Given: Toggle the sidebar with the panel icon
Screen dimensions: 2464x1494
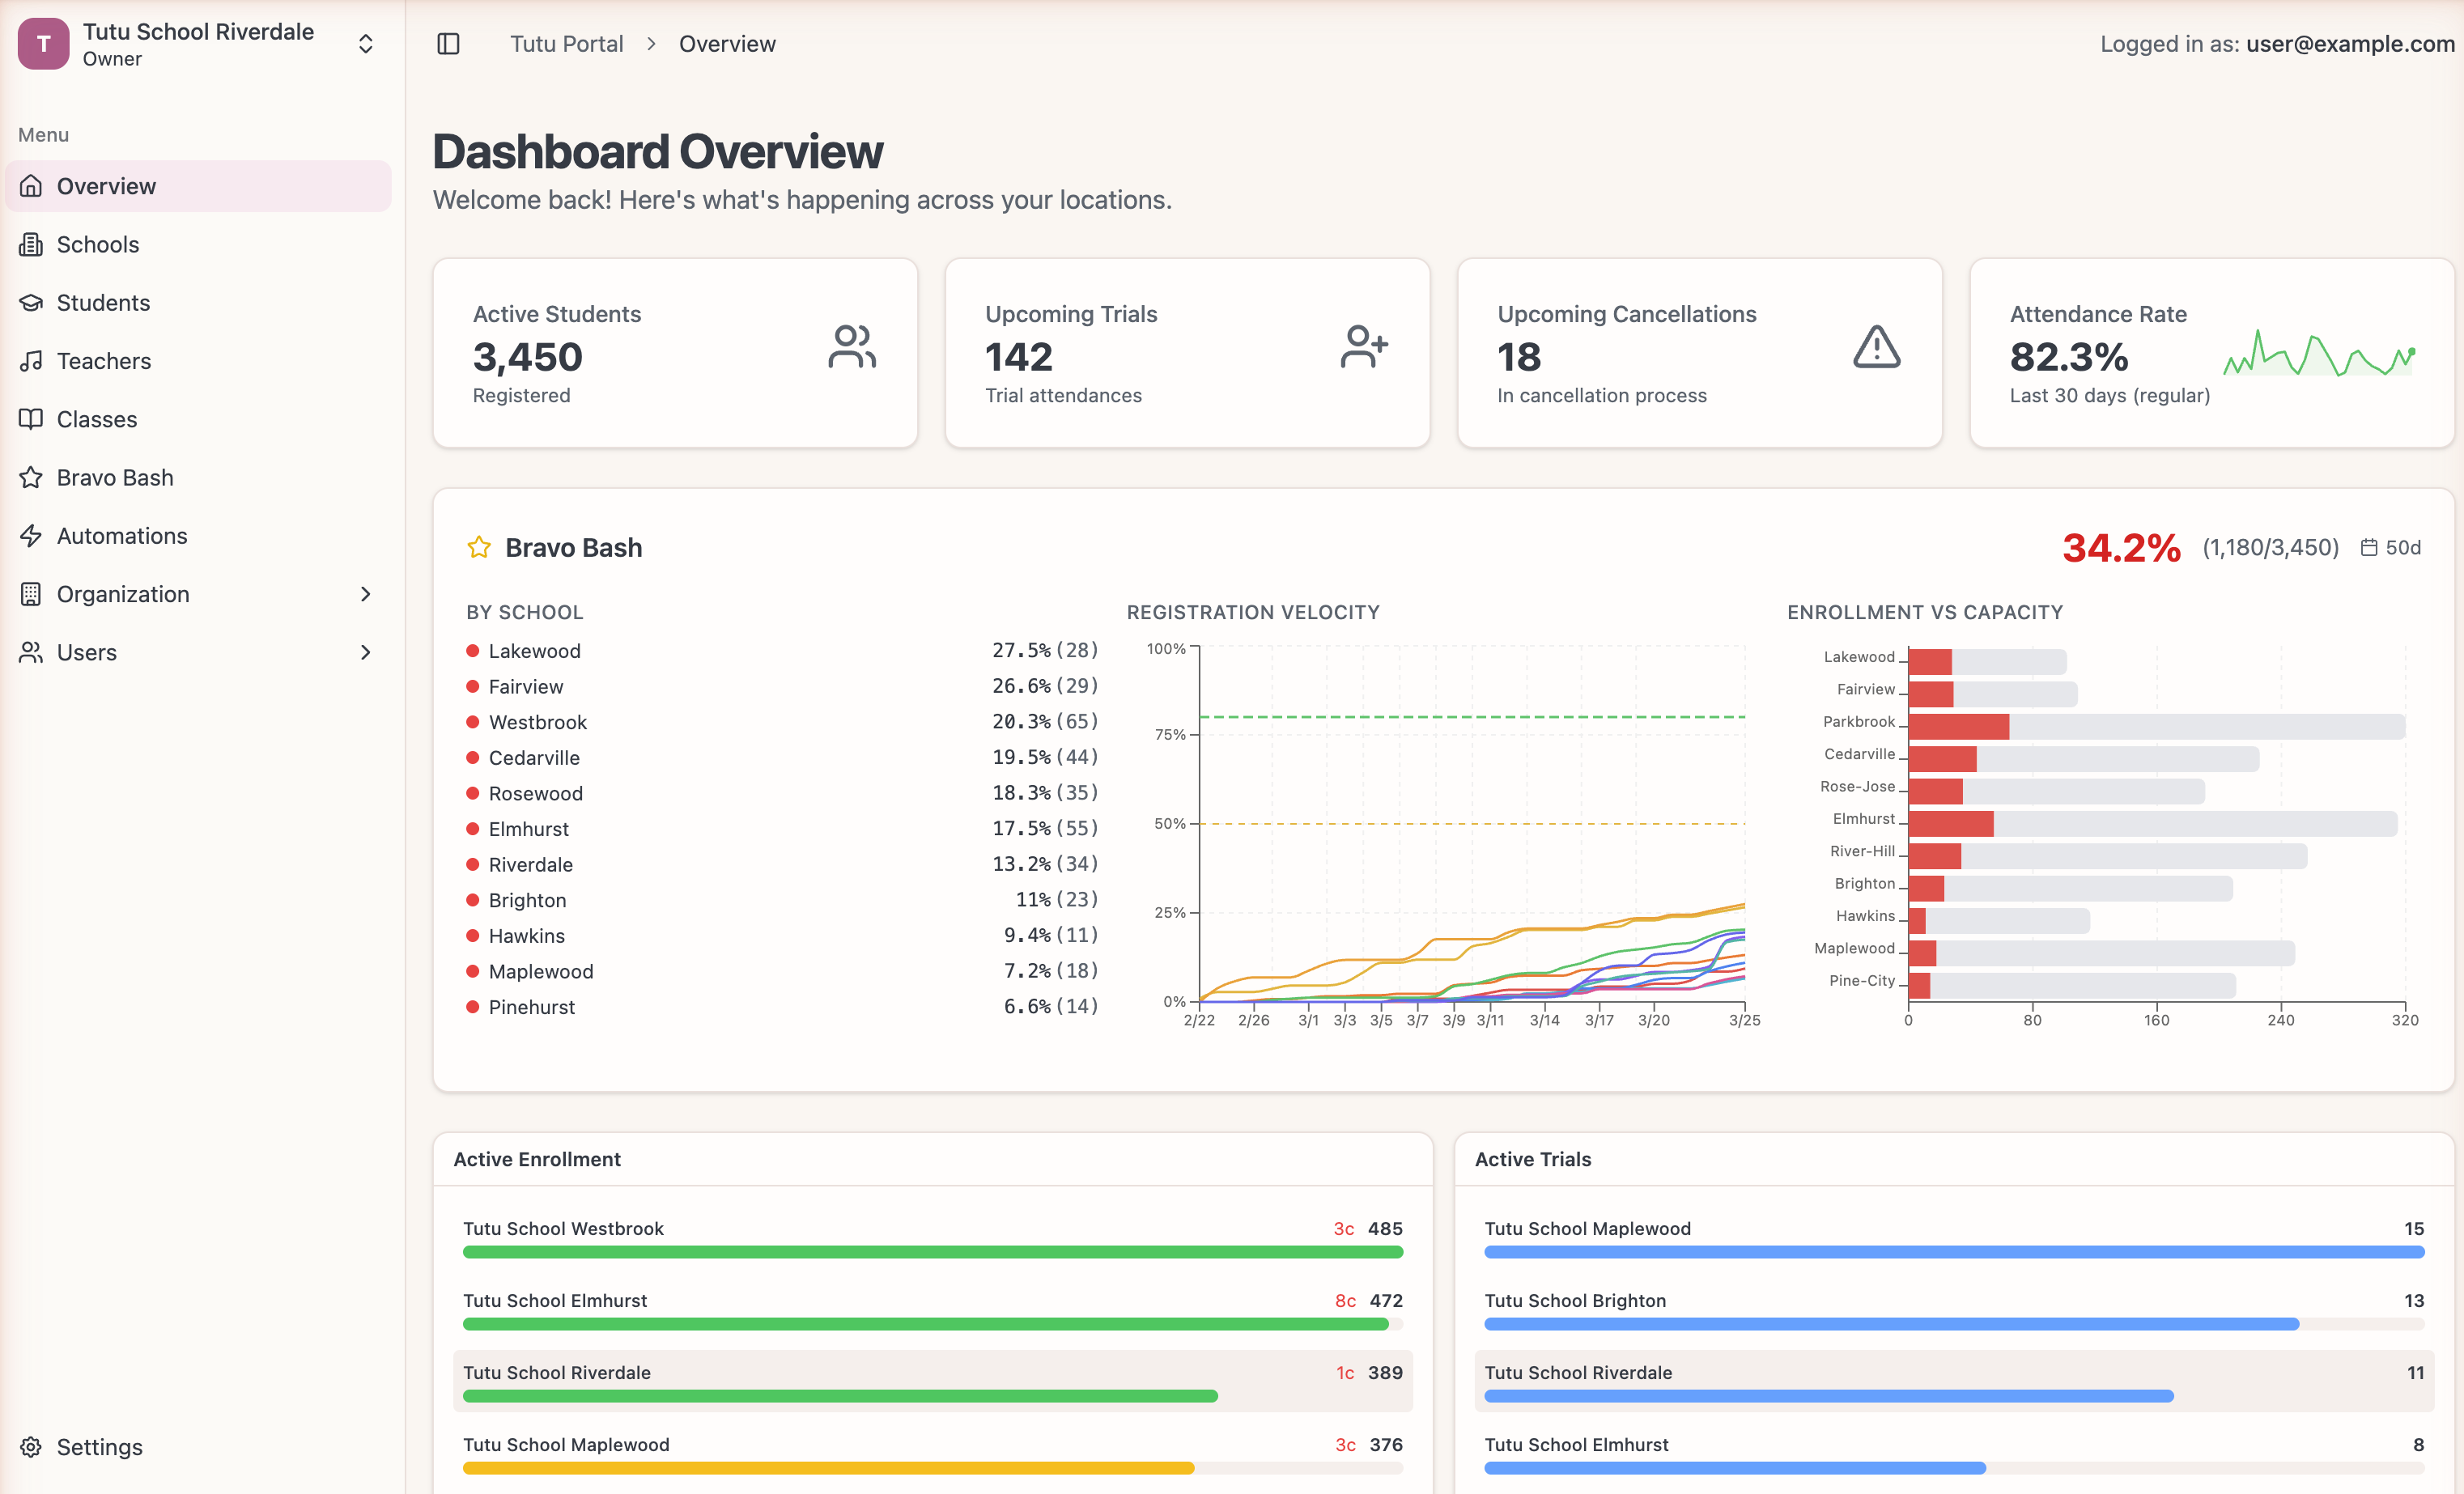Looking at the screenshot, I should [448, 44].
